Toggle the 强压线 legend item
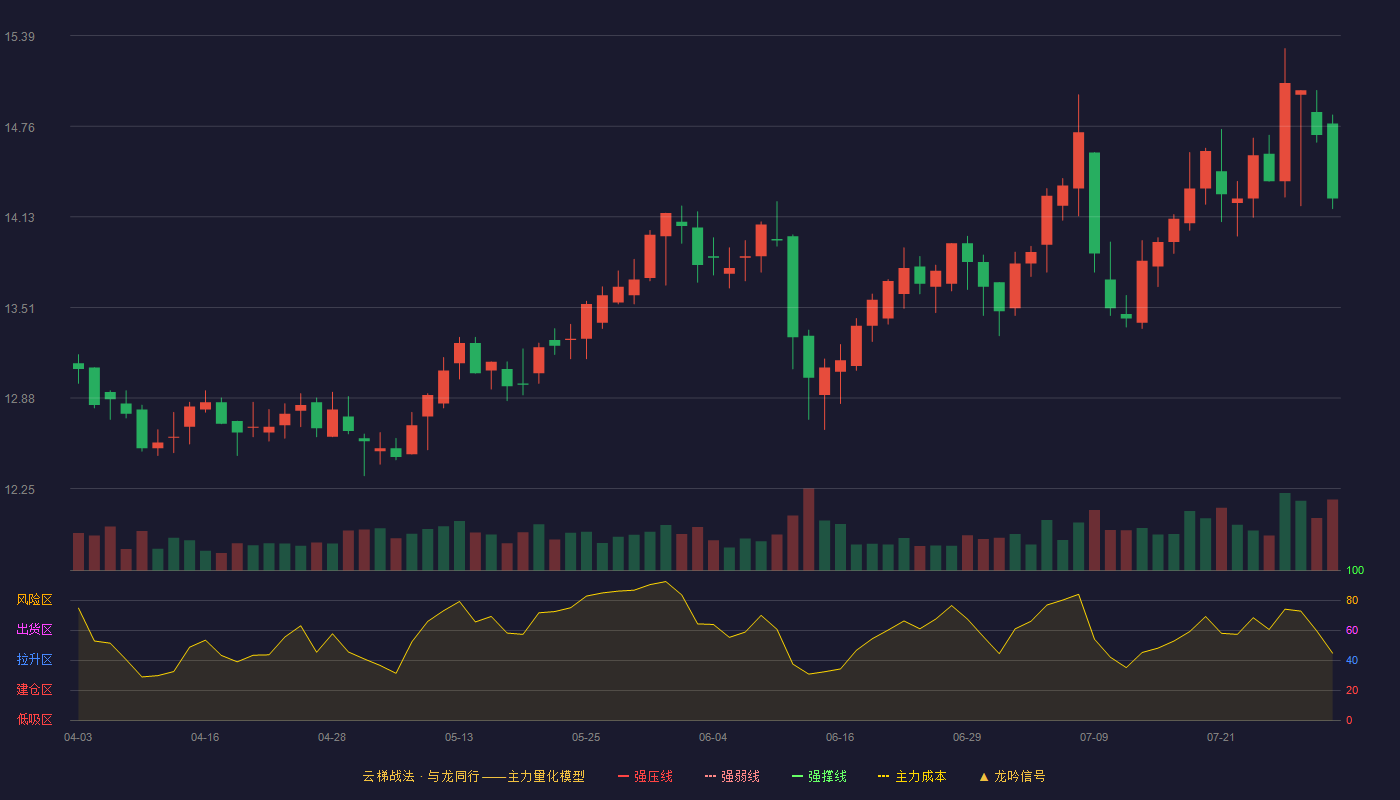 click(x=645, y=776)
